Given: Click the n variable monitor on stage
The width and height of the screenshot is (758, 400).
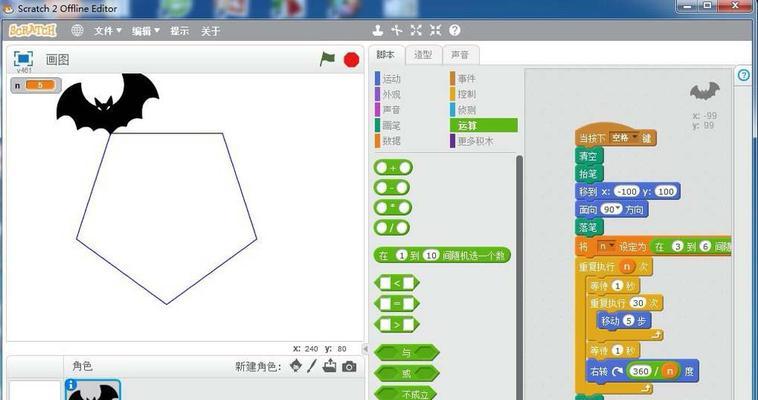Looking at the screenshot, I should [x=36, y=85].
